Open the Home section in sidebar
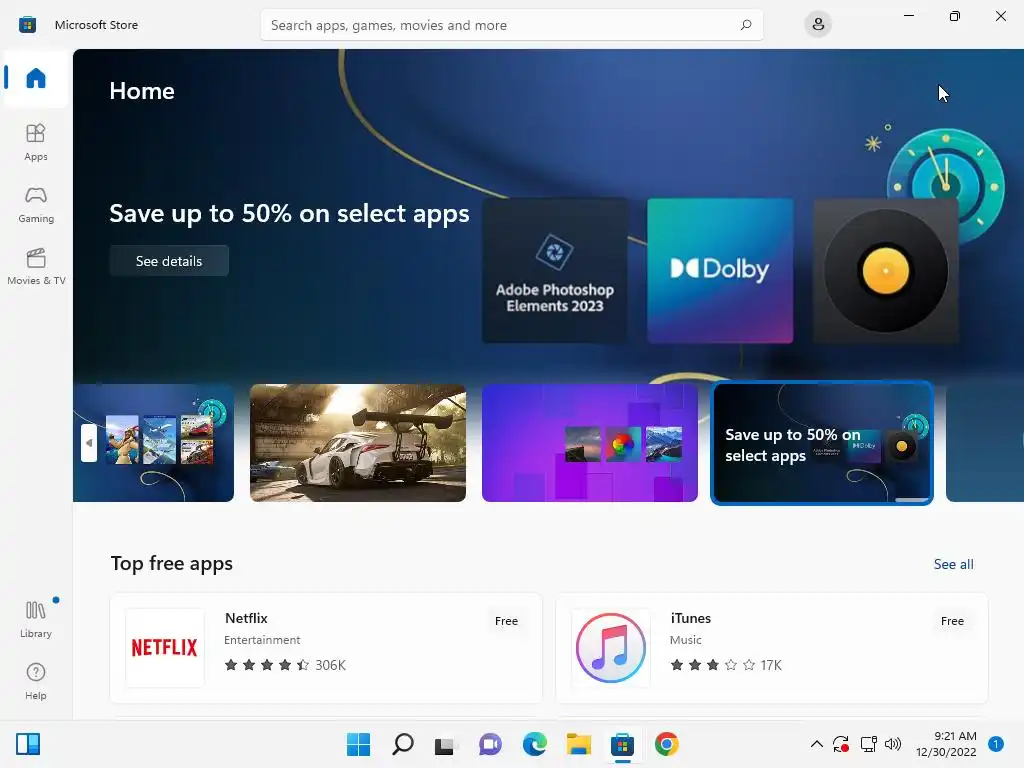 coord(36,78)
